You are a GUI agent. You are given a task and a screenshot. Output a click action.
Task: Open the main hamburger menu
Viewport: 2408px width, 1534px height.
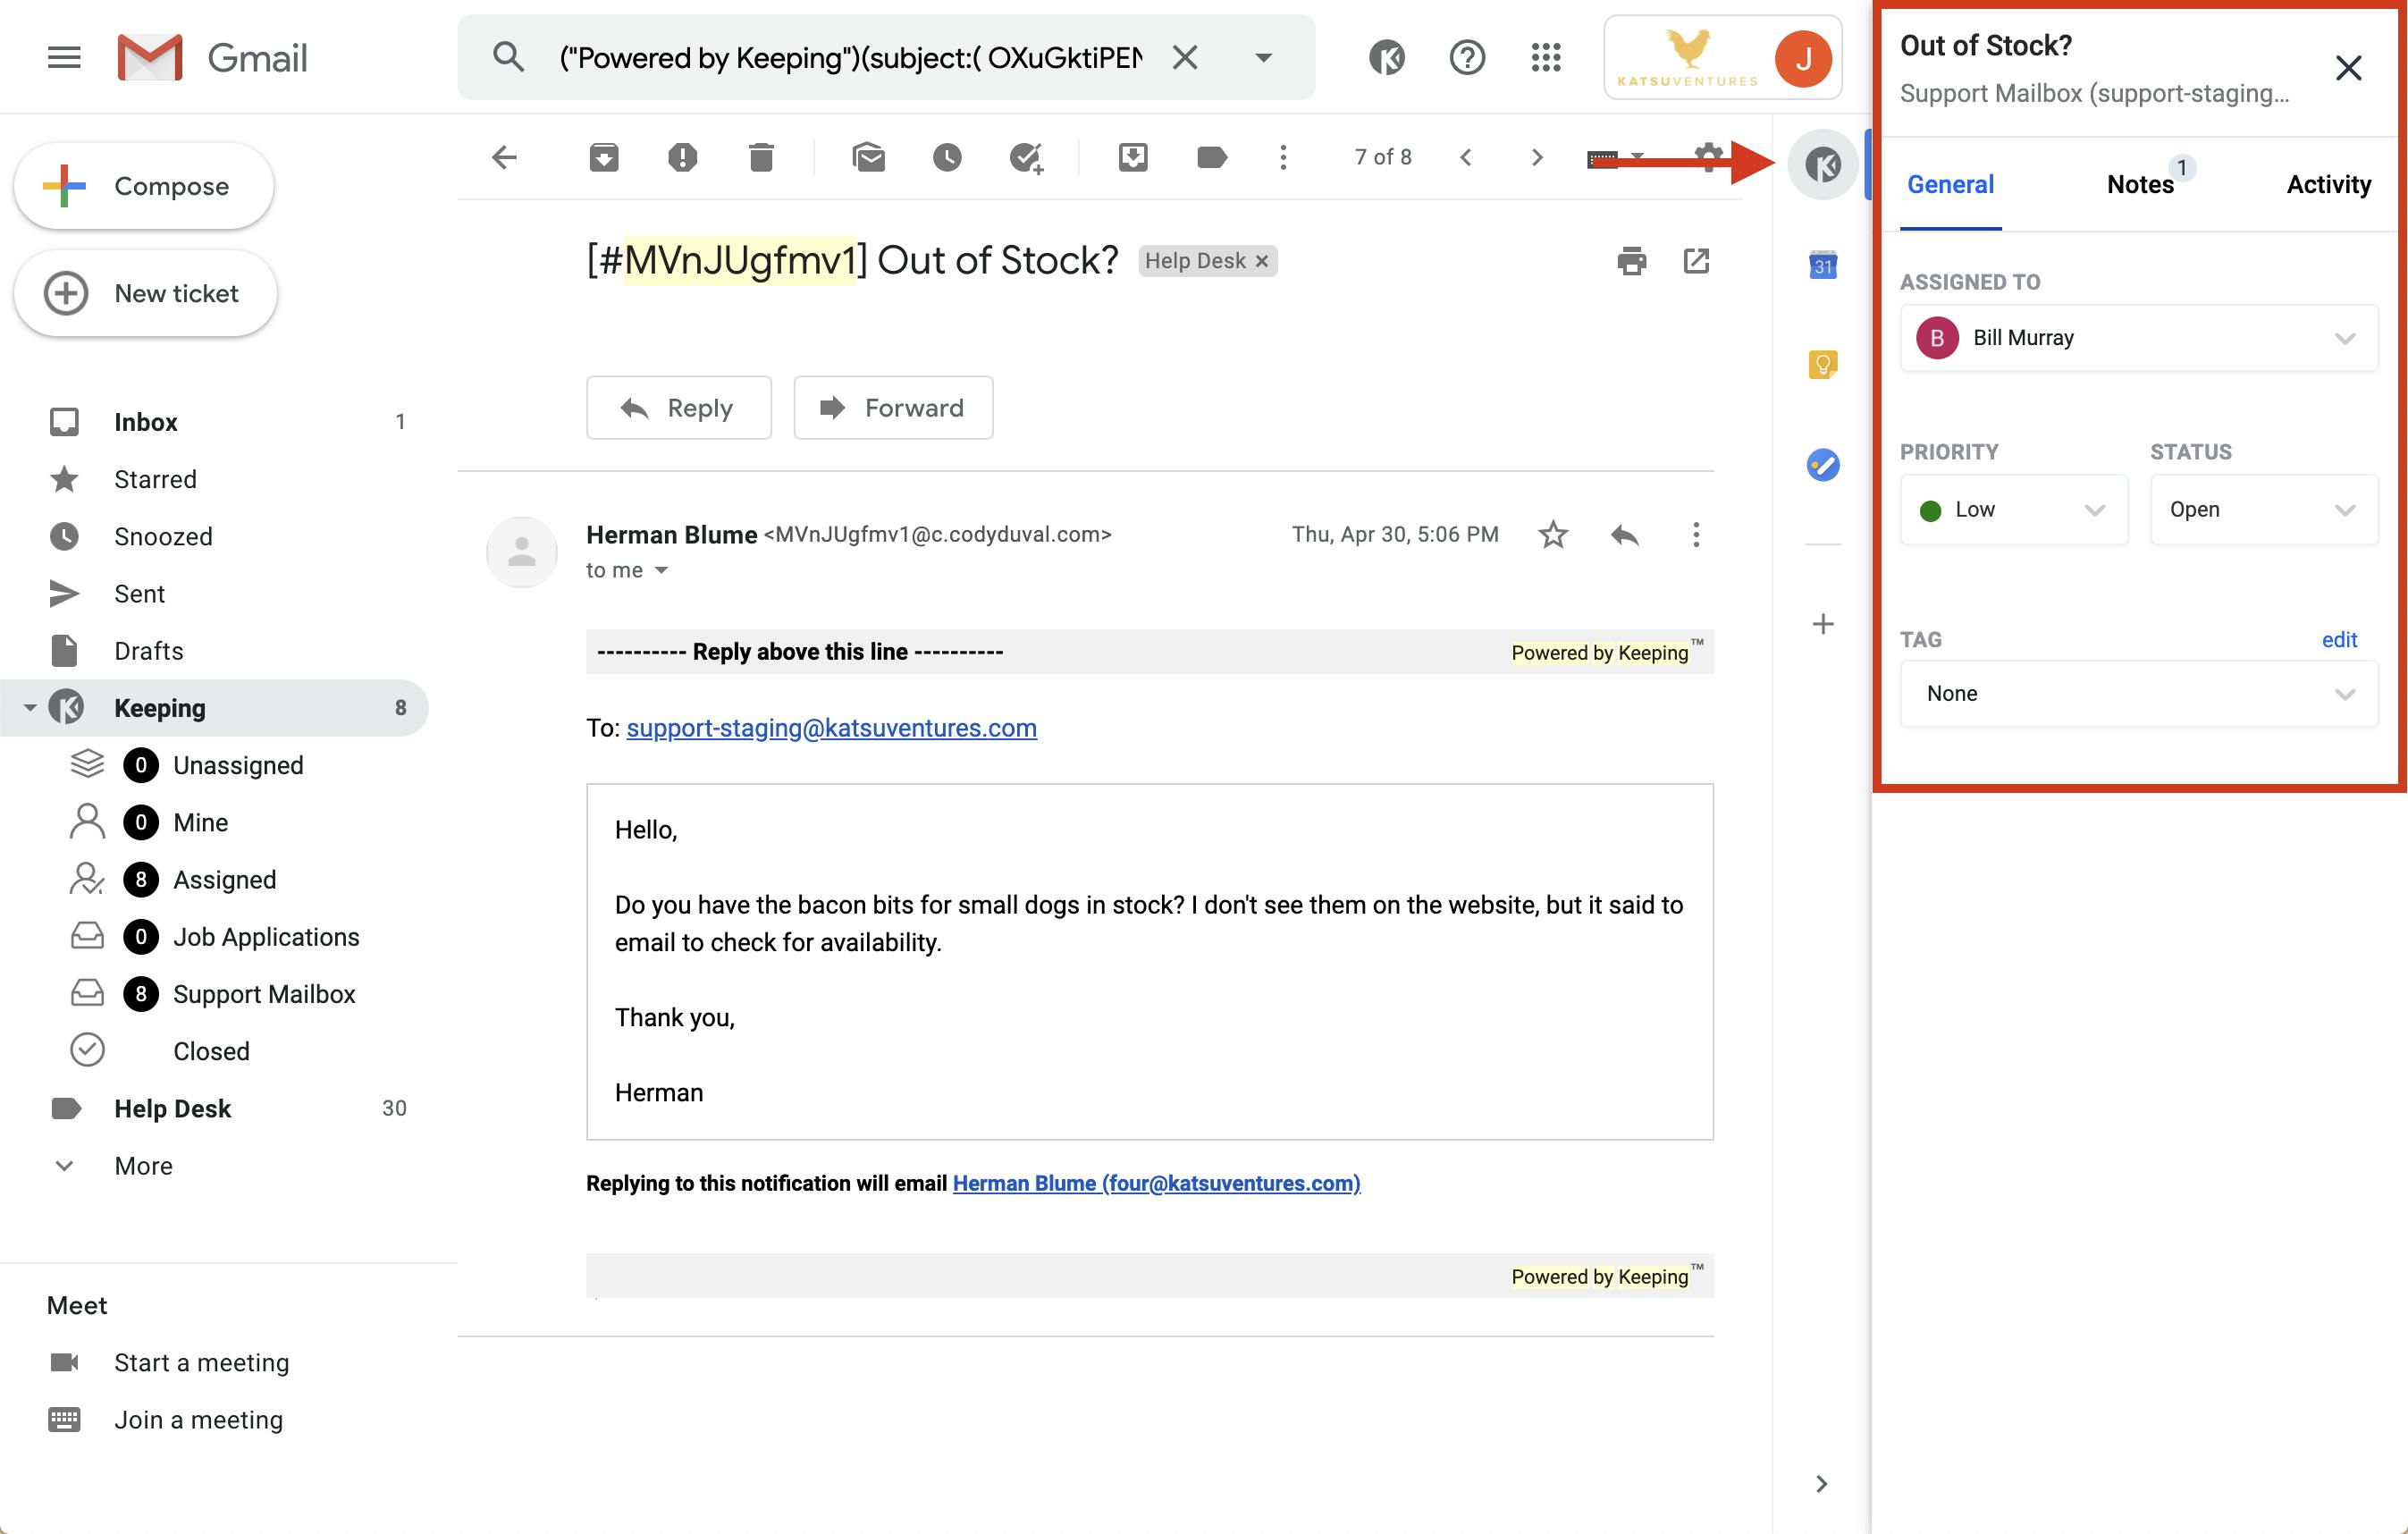pyautogui.click(x=64, y=58)
